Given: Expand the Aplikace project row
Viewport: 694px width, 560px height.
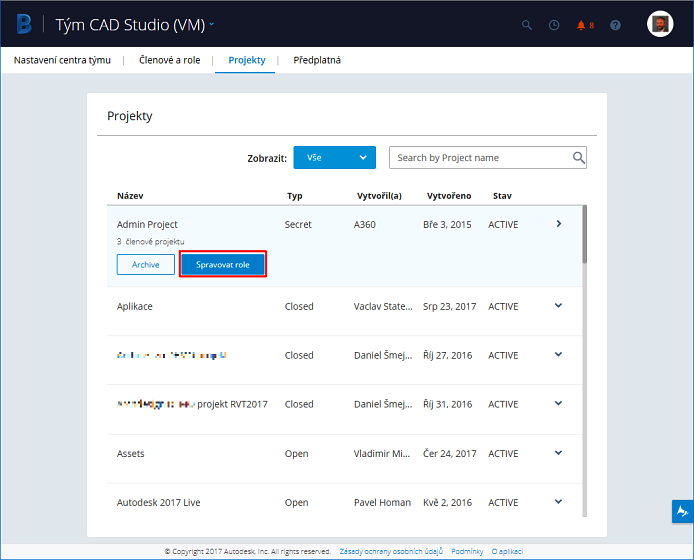Looking at the screenshot, I should [x=558, y=306].
